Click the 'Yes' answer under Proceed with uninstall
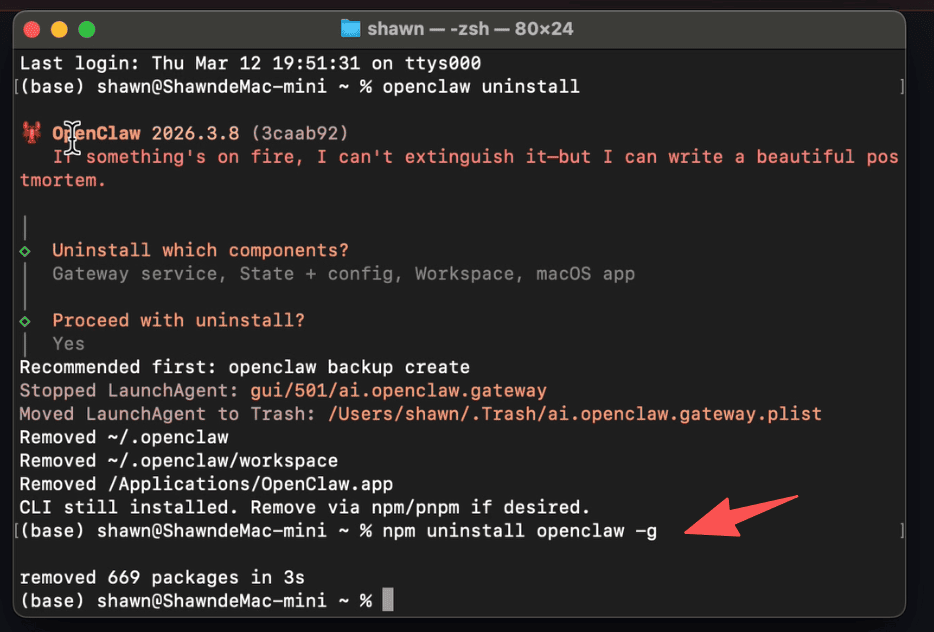This screenshot has height=632, width=934. [x=69, y=344]
